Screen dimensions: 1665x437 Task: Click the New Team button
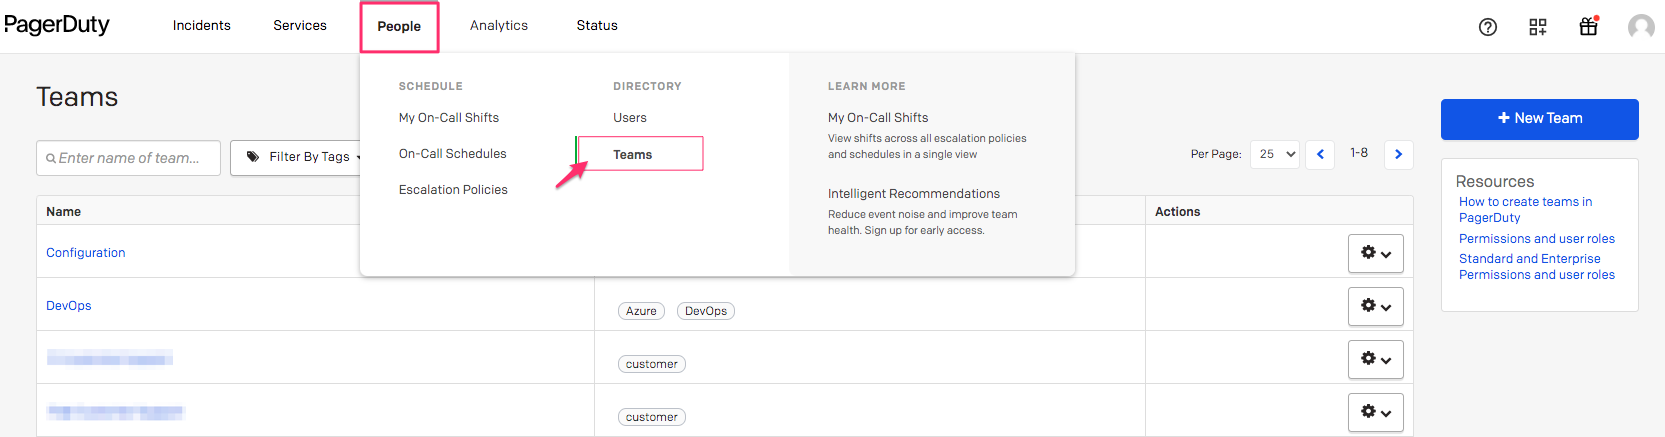point(1539,119)
